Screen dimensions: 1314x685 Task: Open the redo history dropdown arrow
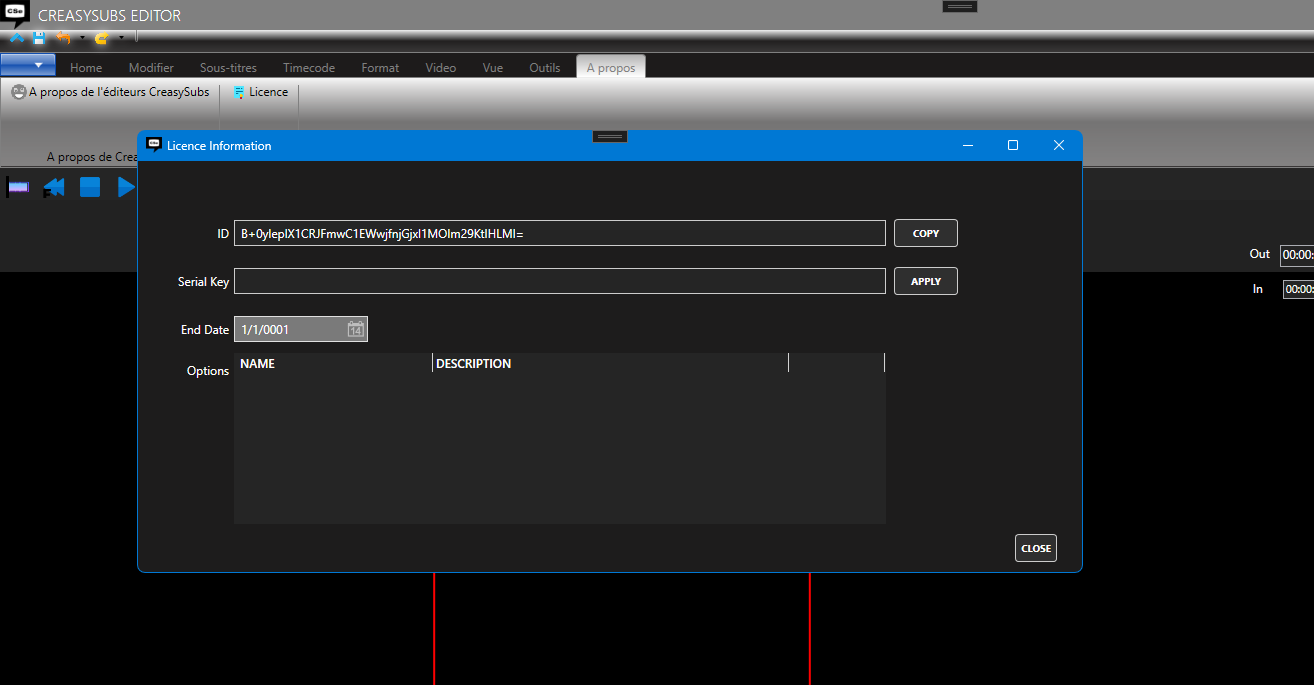click(x=120, y=38)
